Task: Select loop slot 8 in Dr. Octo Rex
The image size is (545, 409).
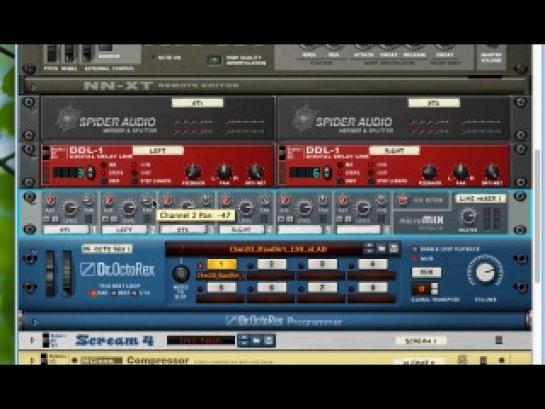Action: pos(373,288)
